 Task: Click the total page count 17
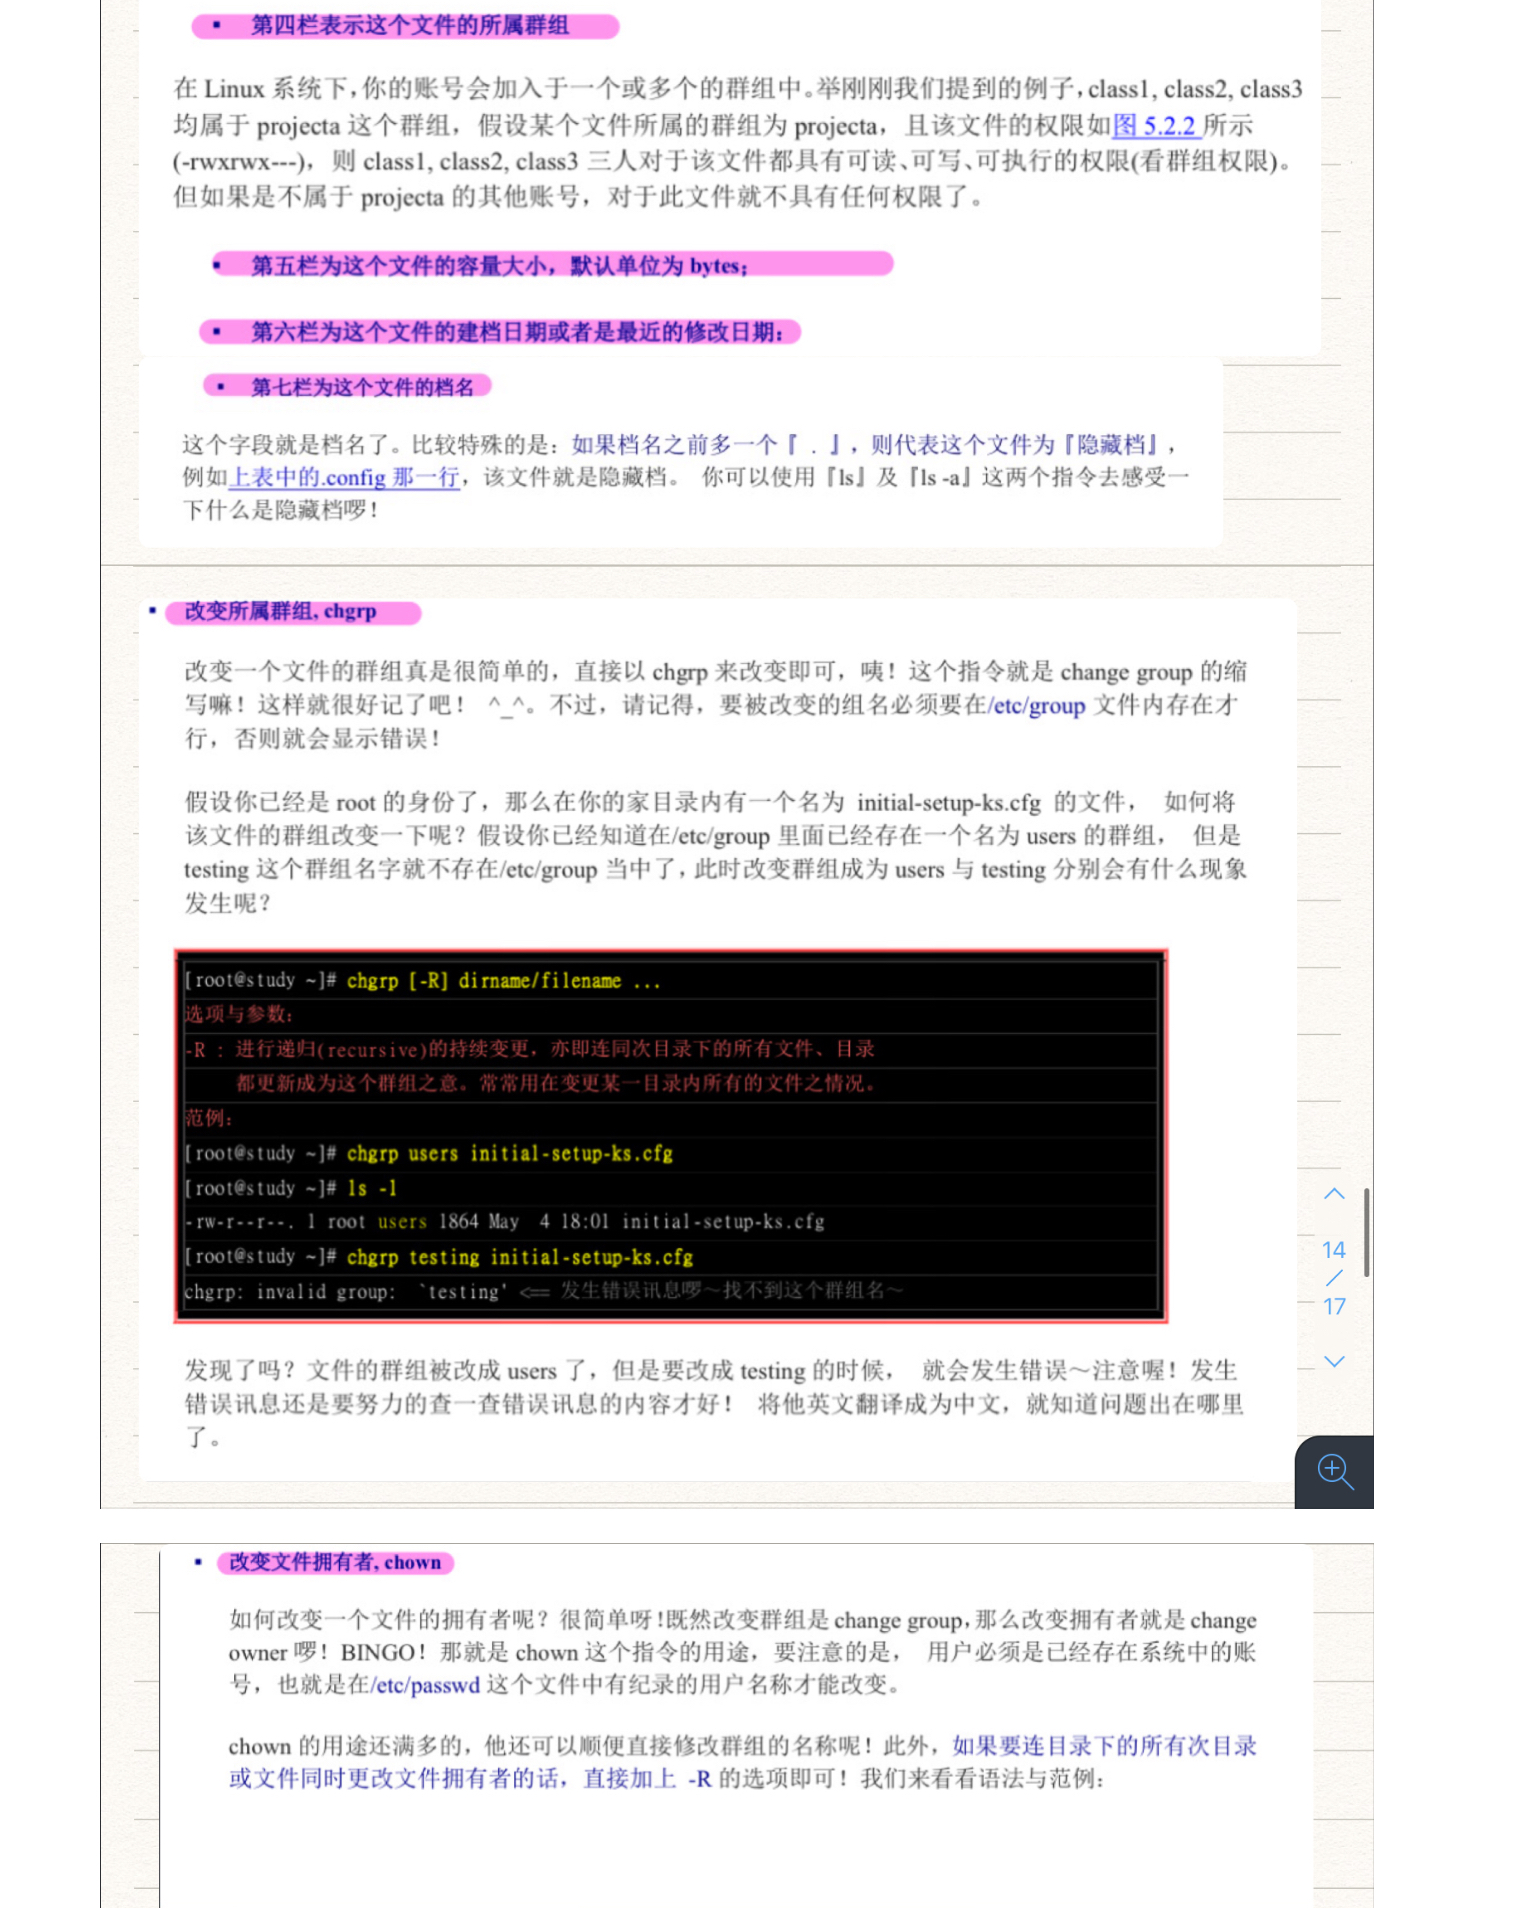click(x=1334, y=1306)
